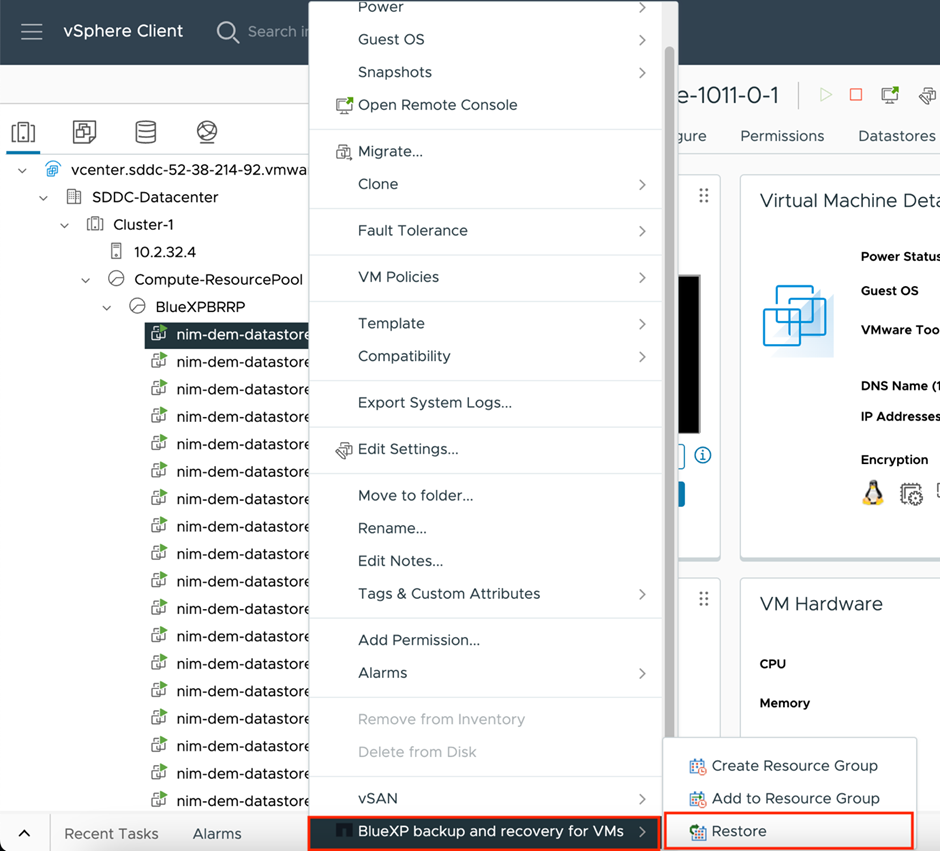Image resolution: width=940 pixels, height=851 pixels.
Task: Click the Launch Console monitor icon in toolbar
Action: pyautogui.click(x=889, y=95)
